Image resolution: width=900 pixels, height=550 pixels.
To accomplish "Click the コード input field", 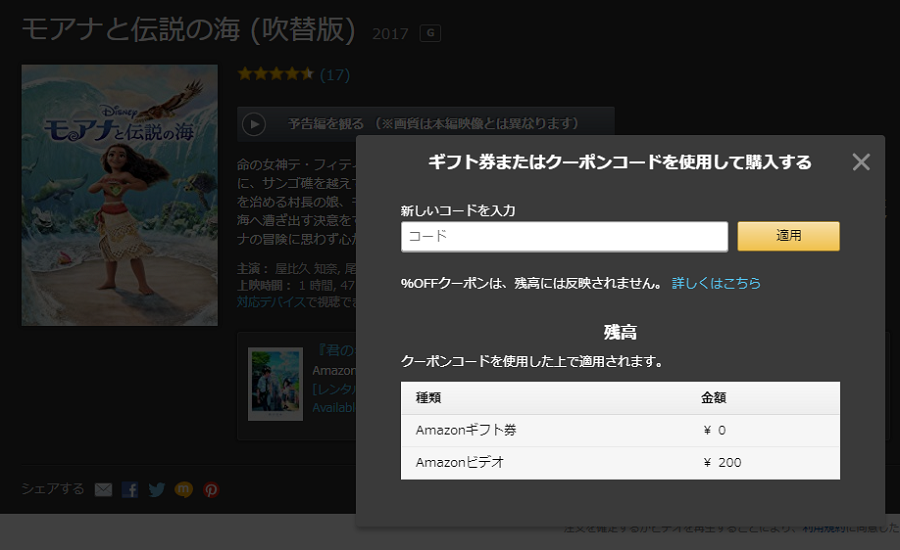I will [564, 237].
